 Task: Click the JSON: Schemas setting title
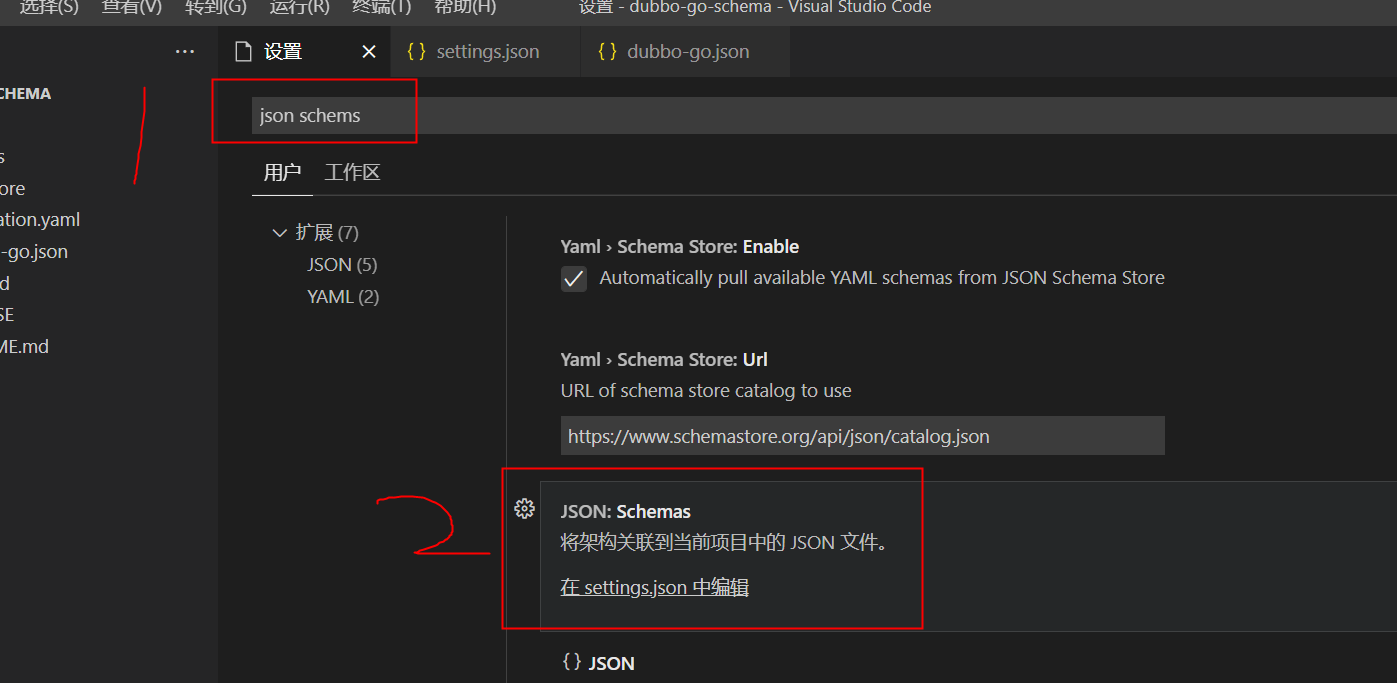(x=626, y=511)
